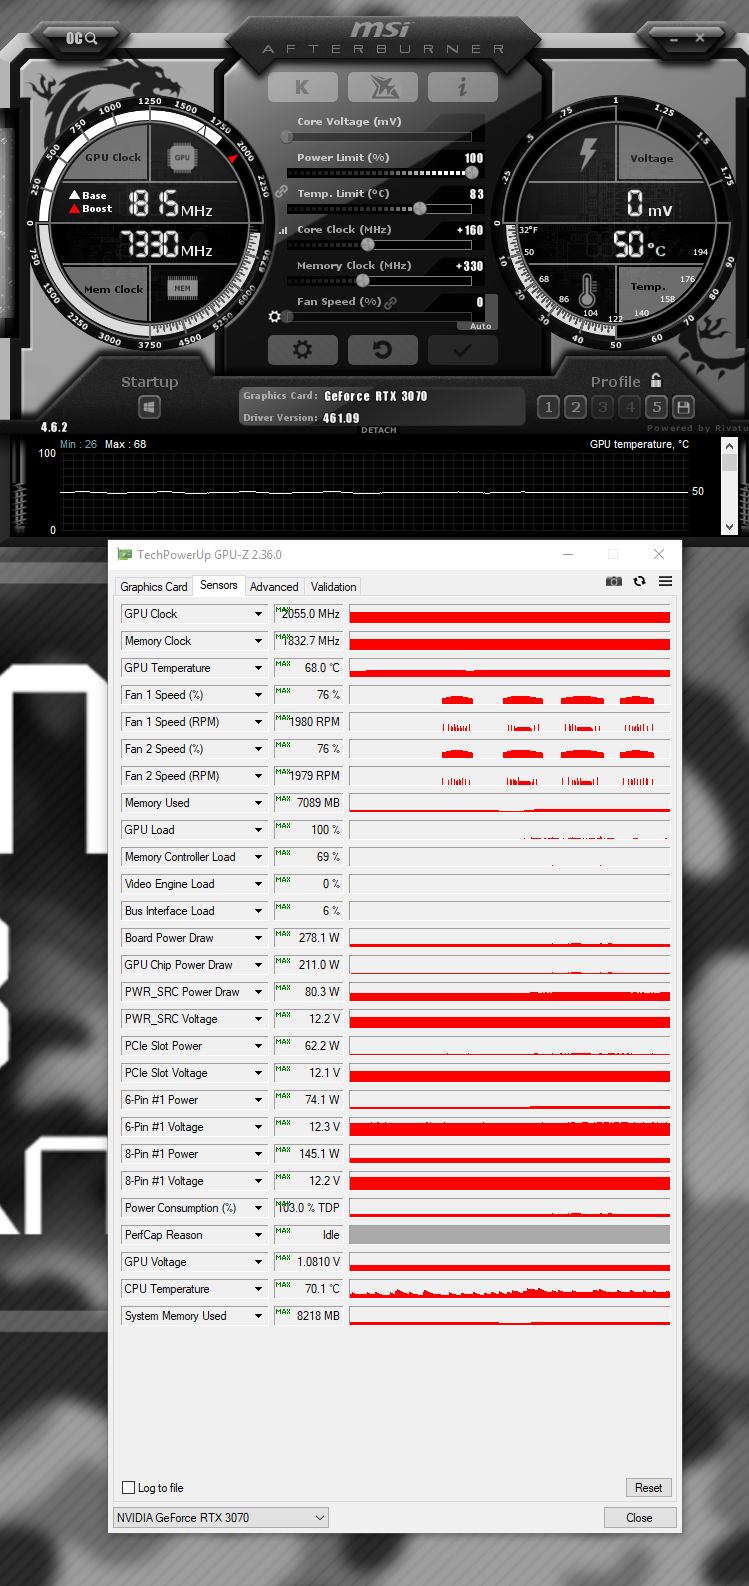Click the Power Consumption graph bar
This screenshot has height=1586, width=749.
[x=509, y=1208]
